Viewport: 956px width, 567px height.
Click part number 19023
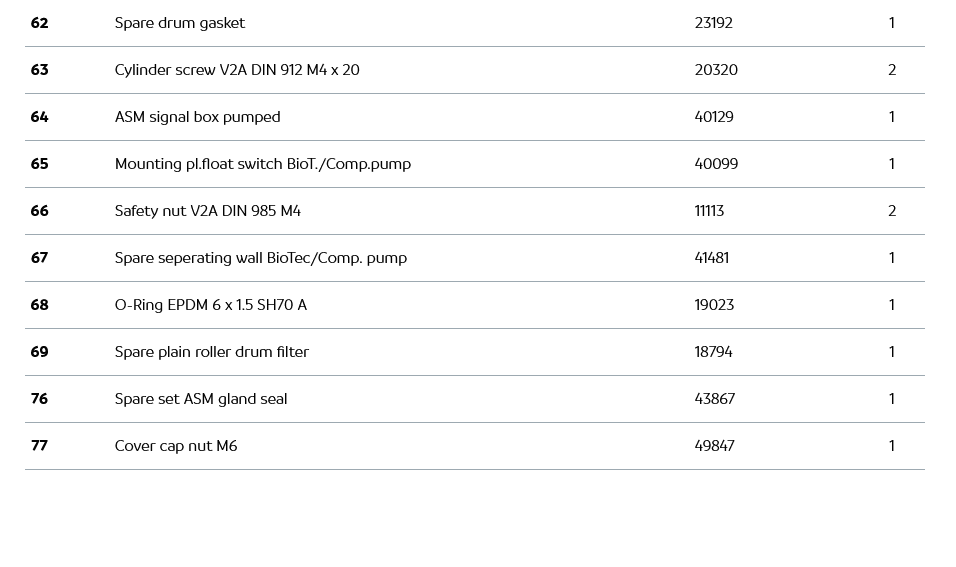(714, 305)
